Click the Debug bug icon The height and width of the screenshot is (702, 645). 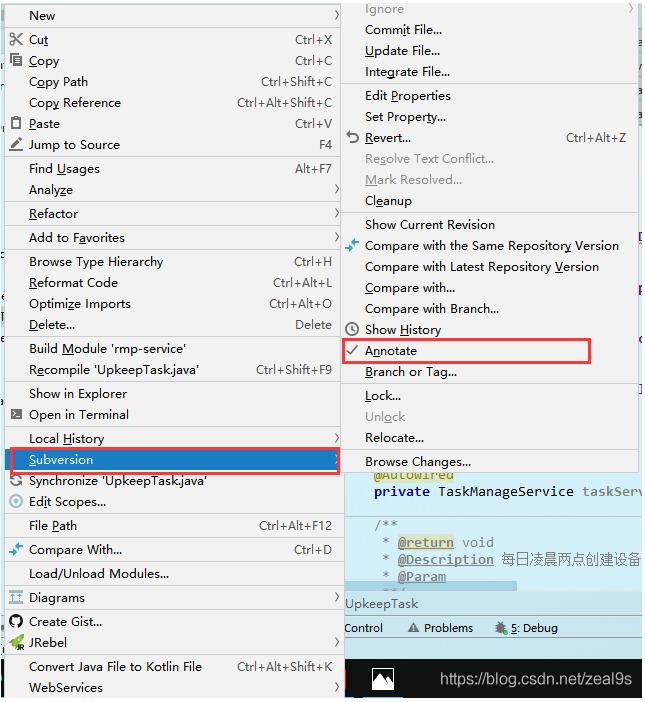501,628
